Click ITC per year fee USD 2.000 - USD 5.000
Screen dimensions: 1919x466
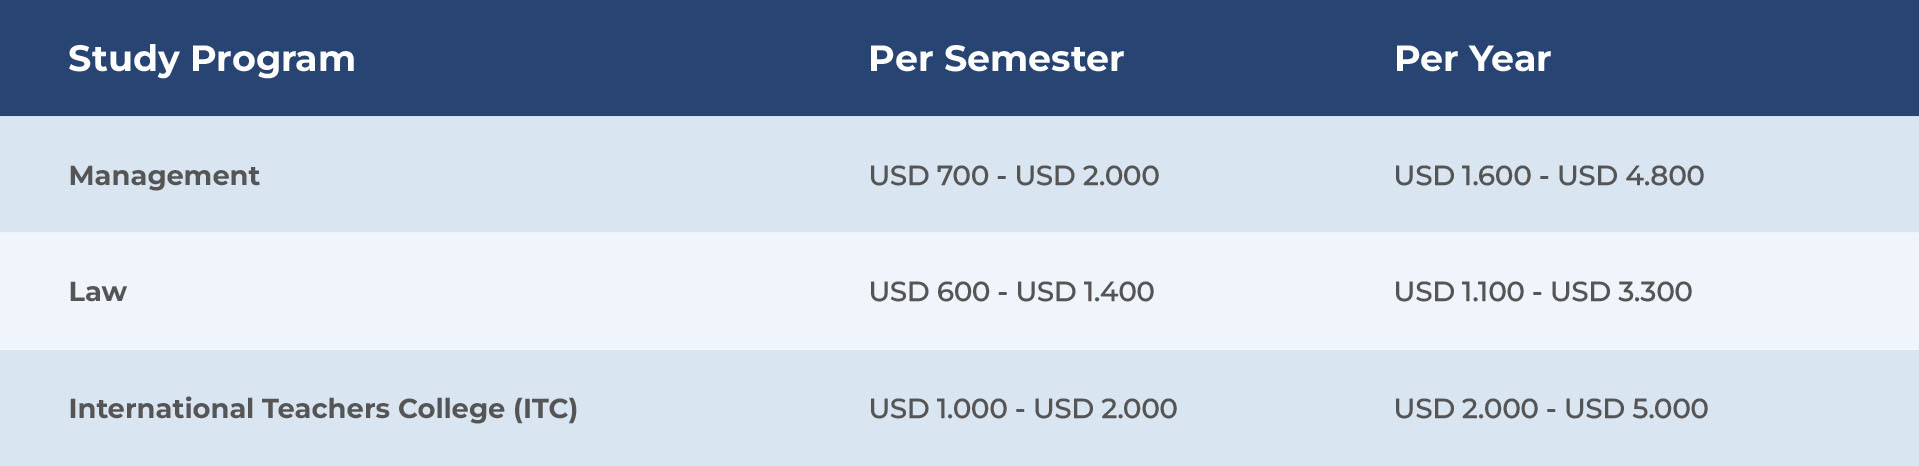pyautogui.click(x=1551, y=409)
